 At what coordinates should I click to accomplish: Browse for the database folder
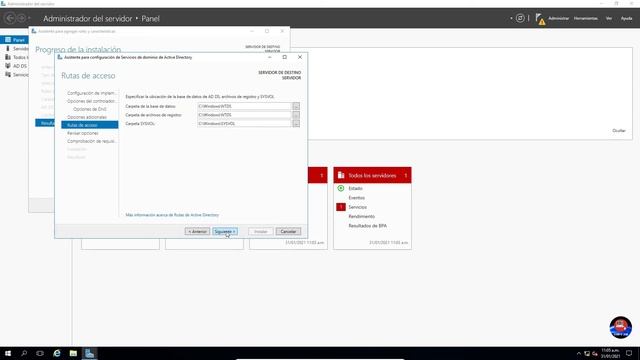[296, 106]
